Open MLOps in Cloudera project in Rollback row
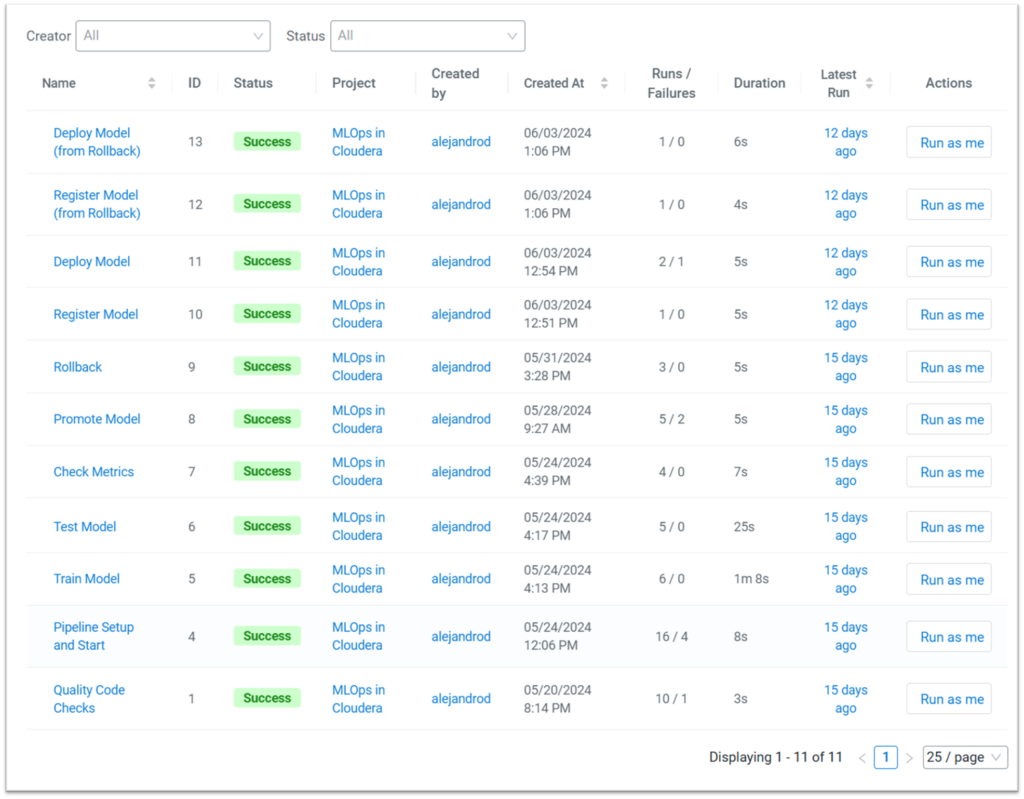The width and height of the screenshot is (1024, 799). (x=359, y=367)
